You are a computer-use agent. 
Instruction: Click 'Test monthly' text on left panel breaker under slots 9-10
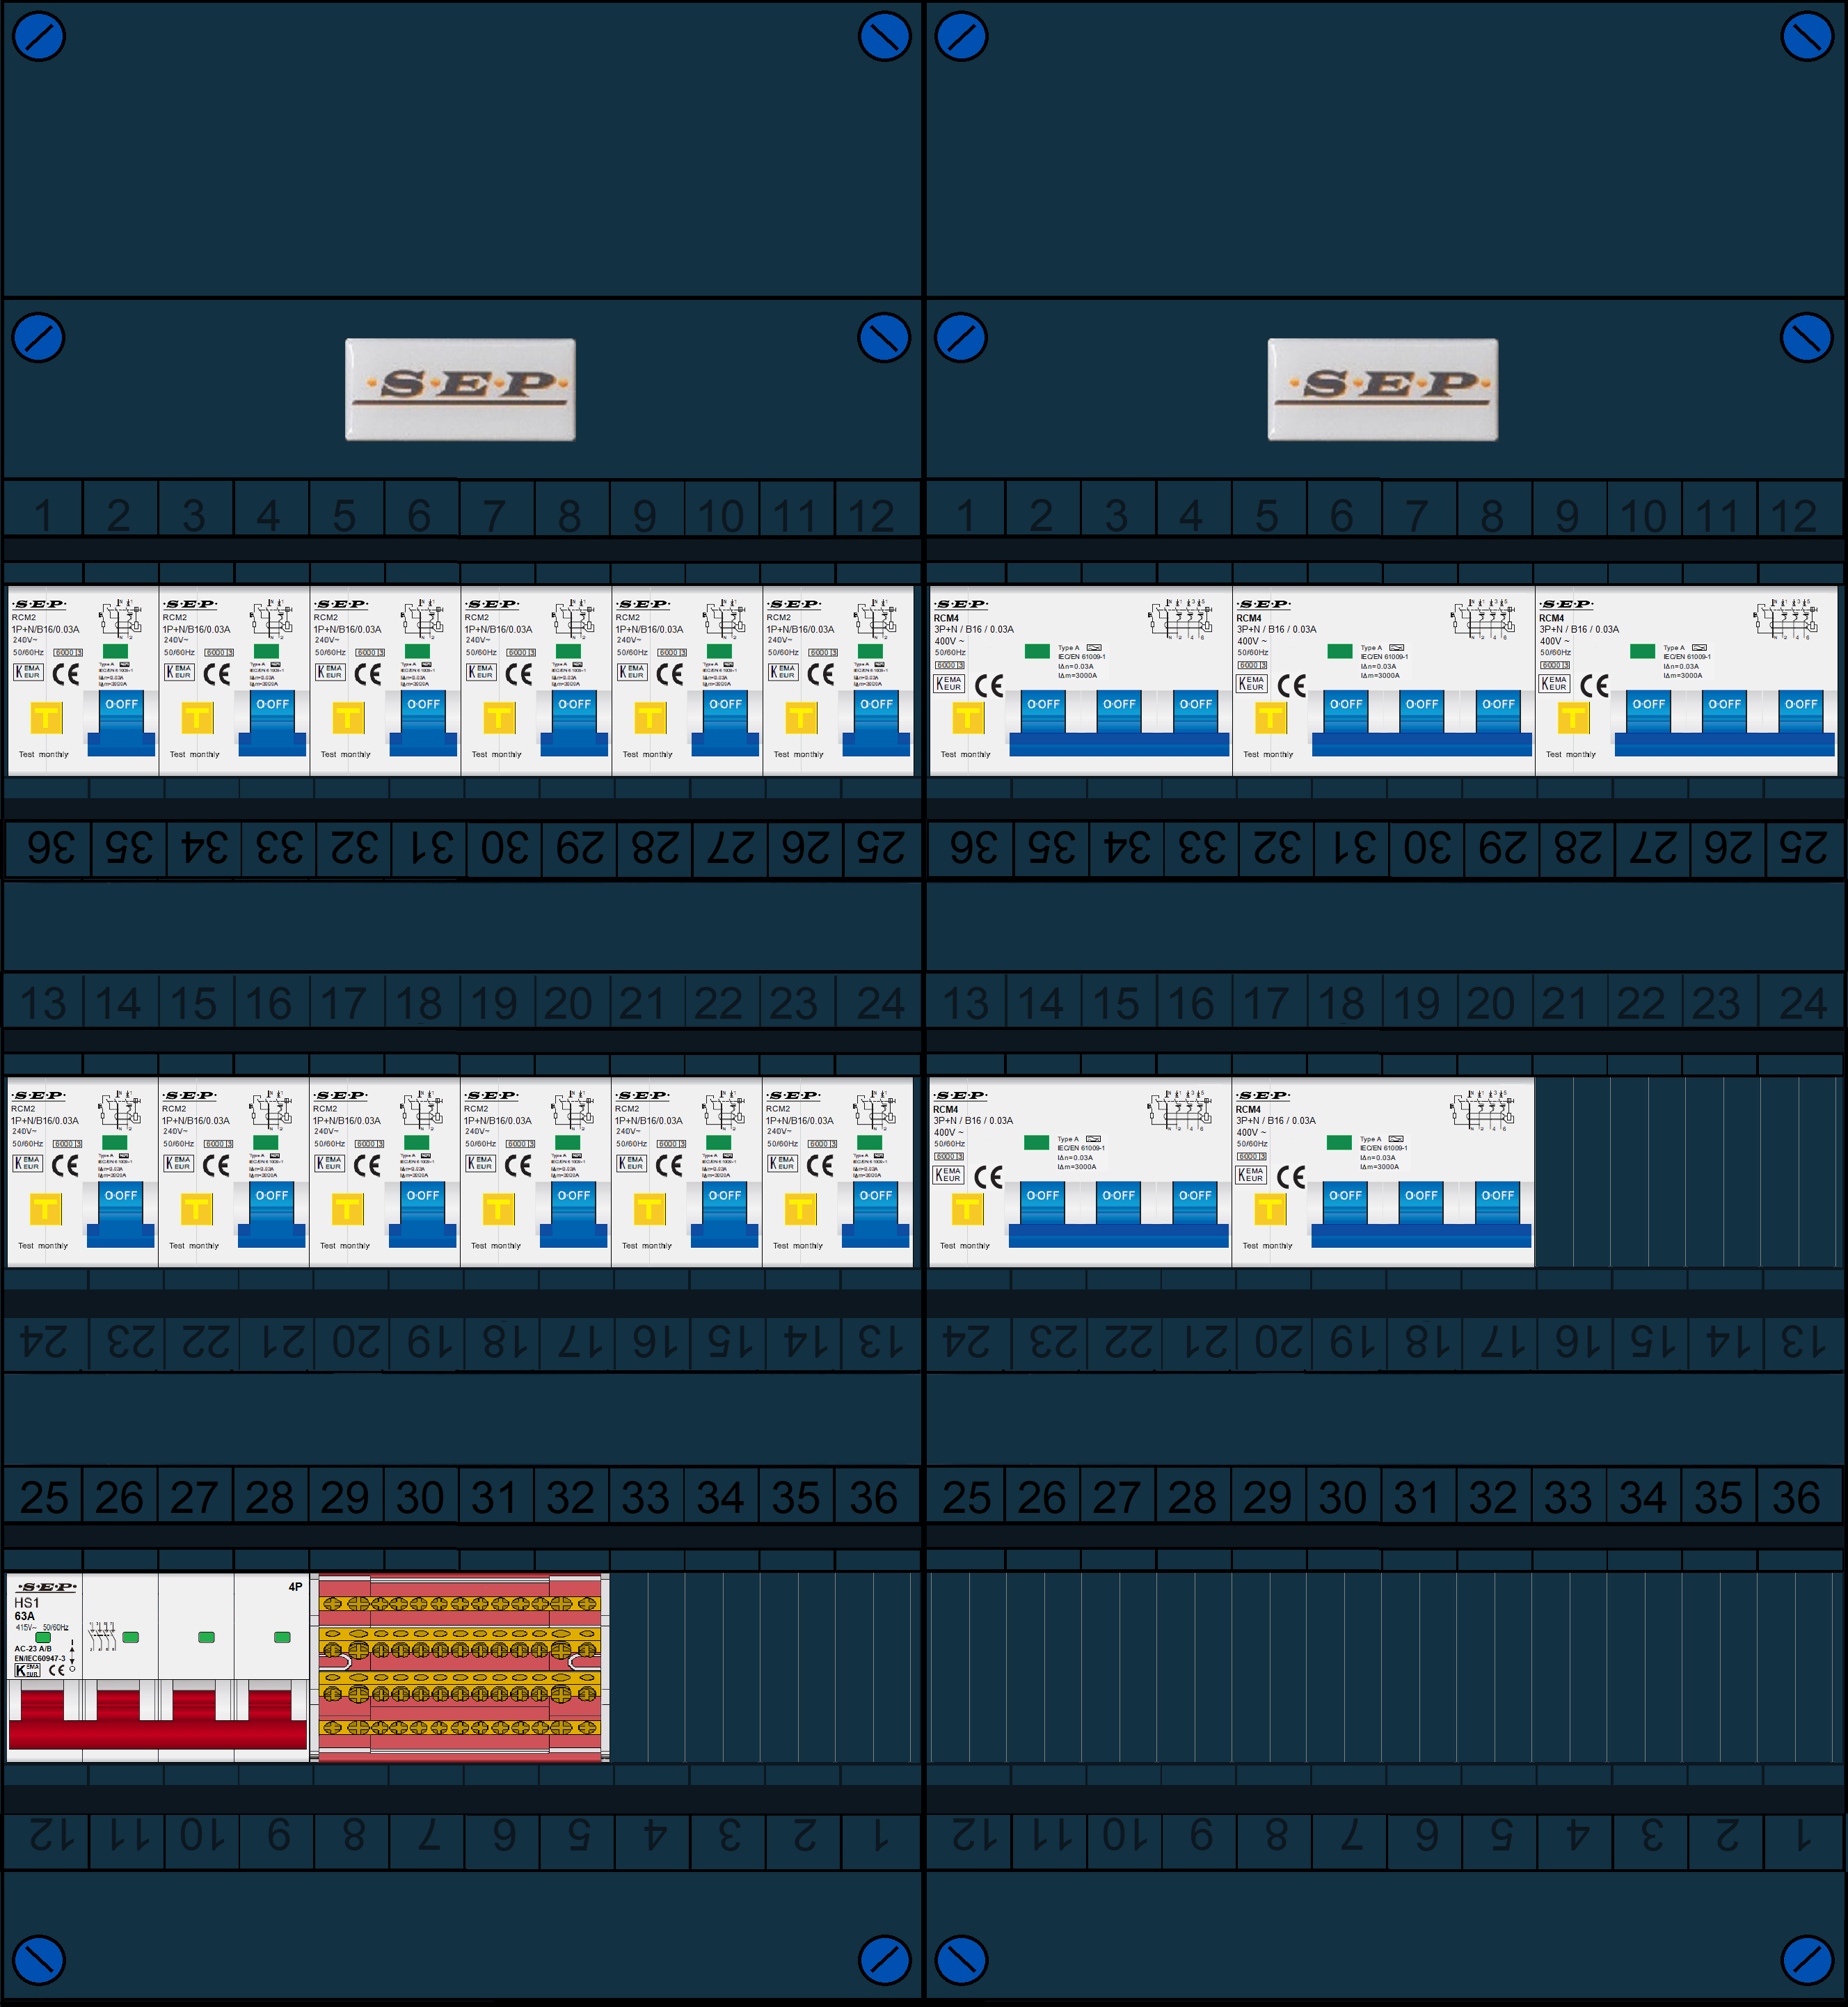click(x=647, y=754)
